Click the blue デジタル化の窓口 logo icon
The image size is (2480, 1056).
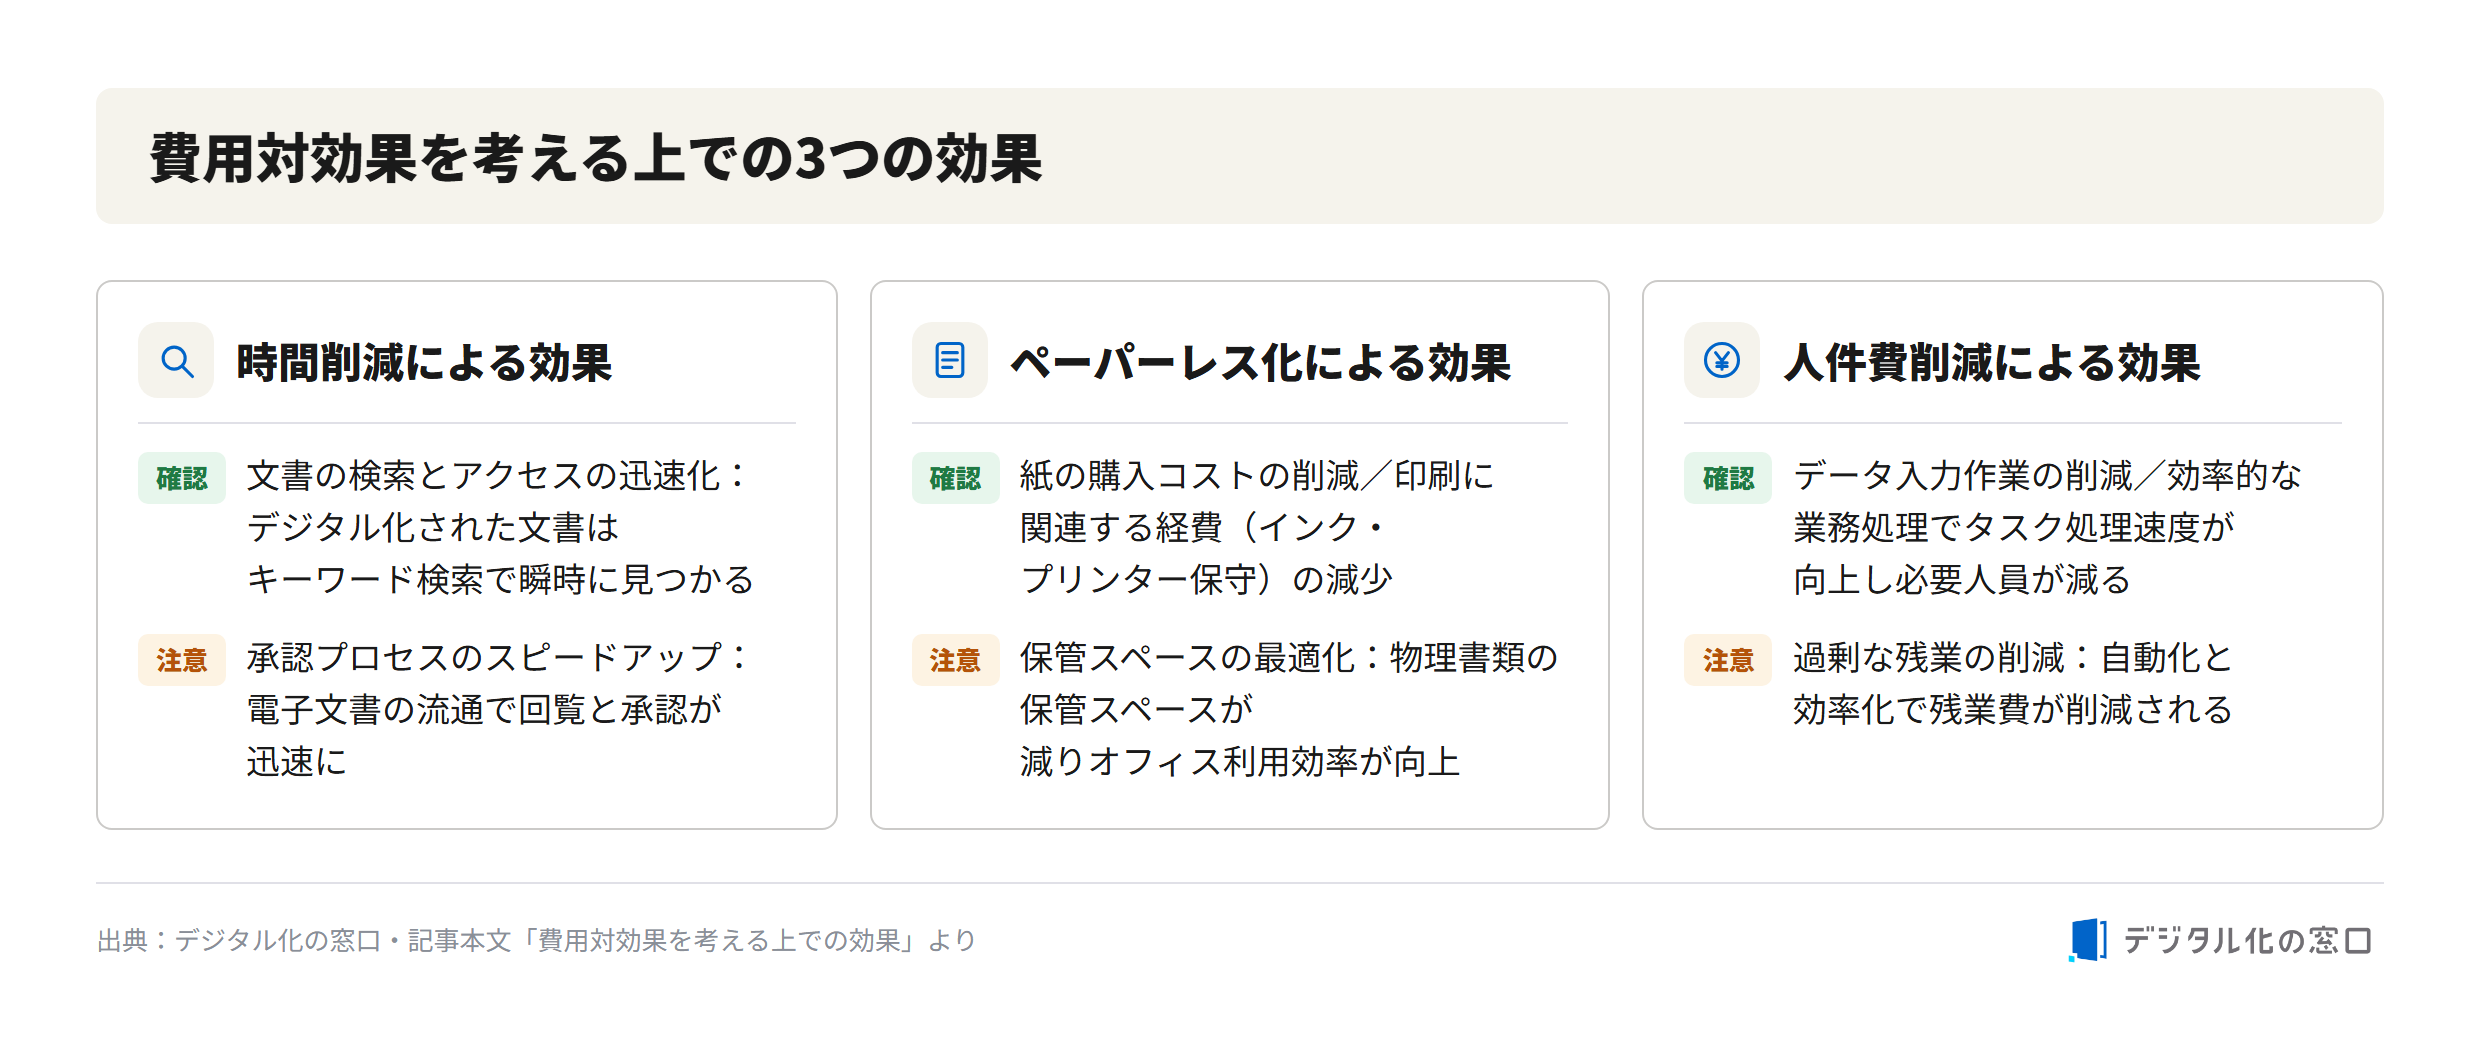[2088, 940]
